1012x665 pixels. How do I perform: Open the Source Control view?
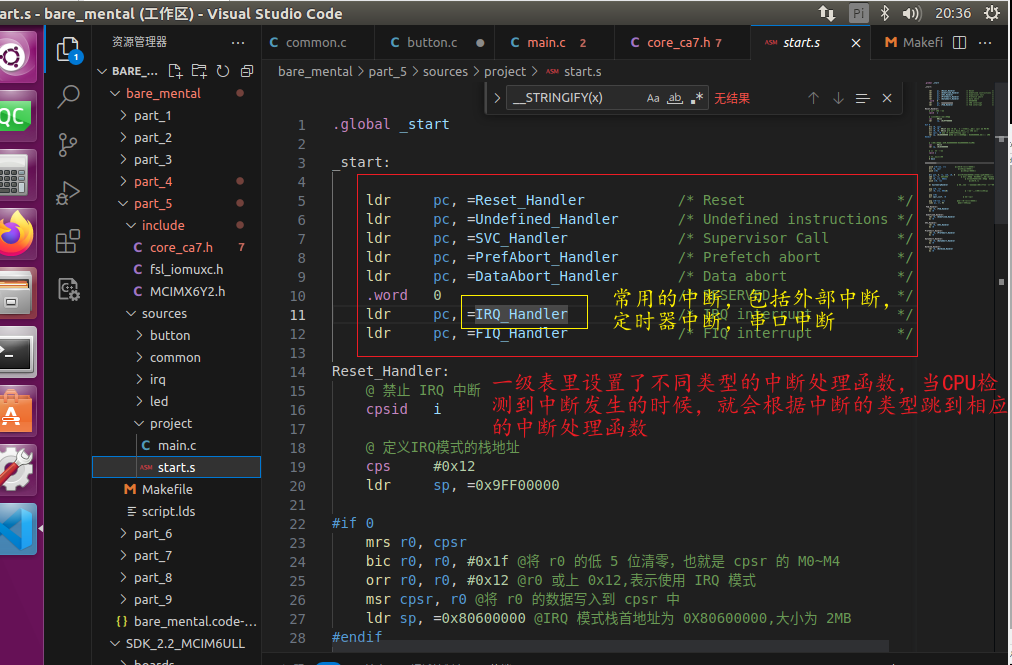(67, 145)
